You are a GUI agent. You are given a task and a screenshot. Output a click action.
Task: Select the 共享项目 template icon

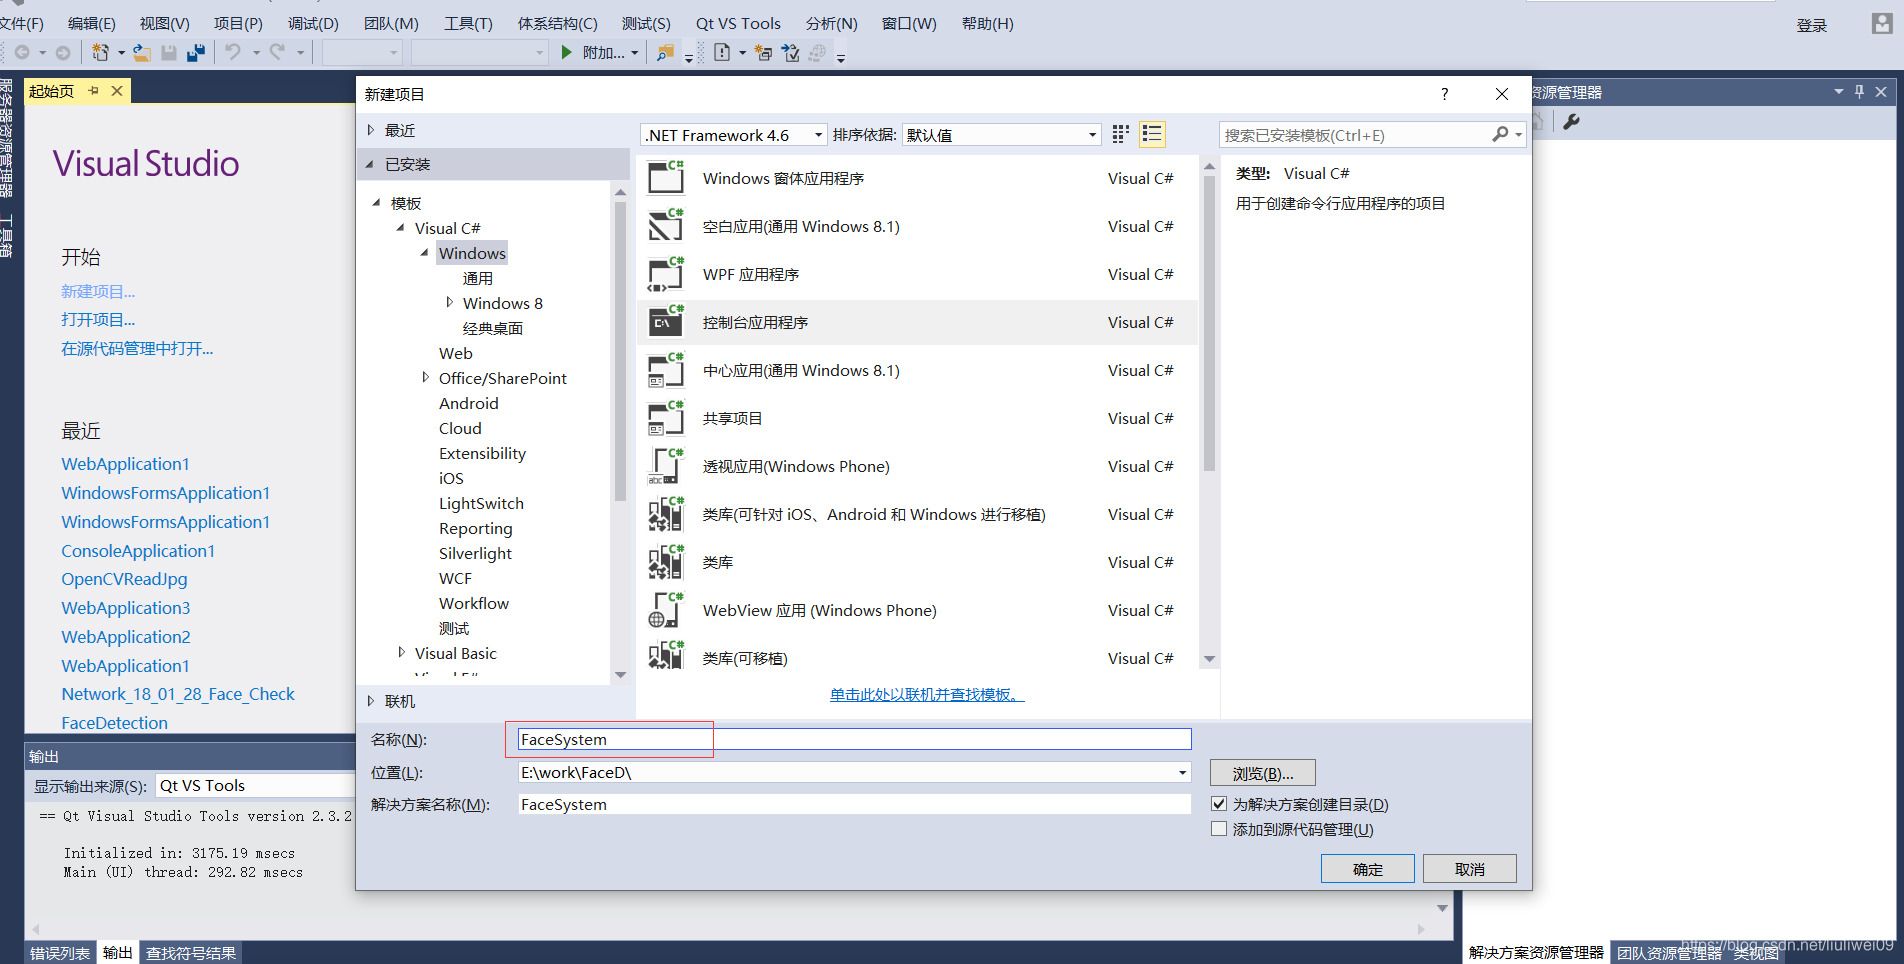point(666,418)
